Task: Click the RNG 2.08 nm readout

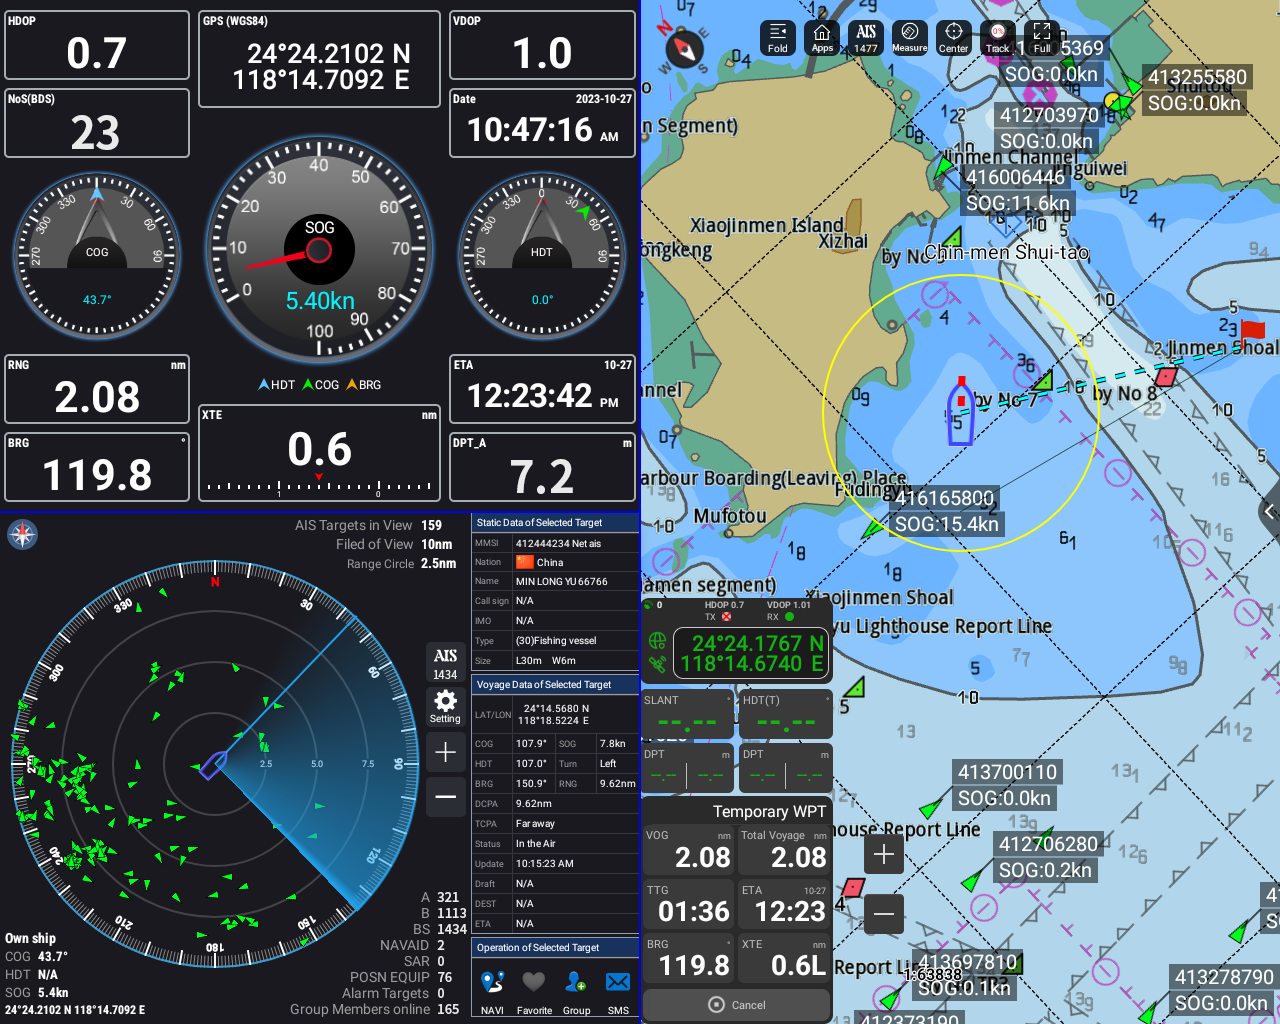Action: pos(97,389)
